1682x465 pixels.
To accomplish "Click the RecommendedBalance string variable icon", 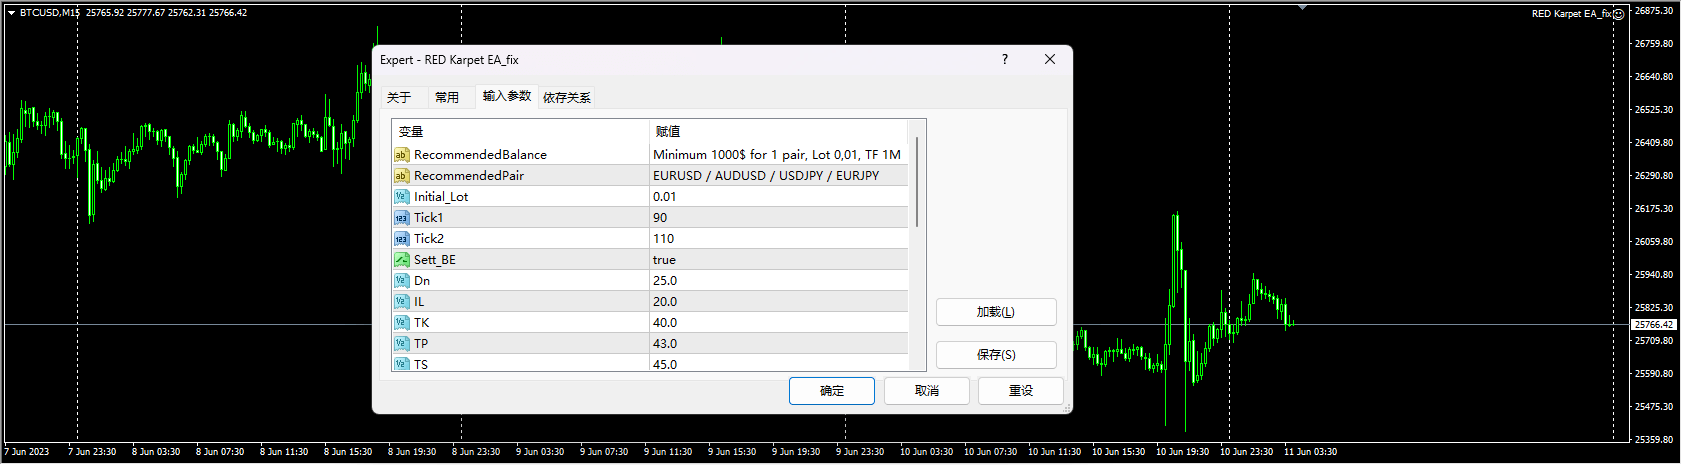I will pyautogui.click(x=401, y=155).
